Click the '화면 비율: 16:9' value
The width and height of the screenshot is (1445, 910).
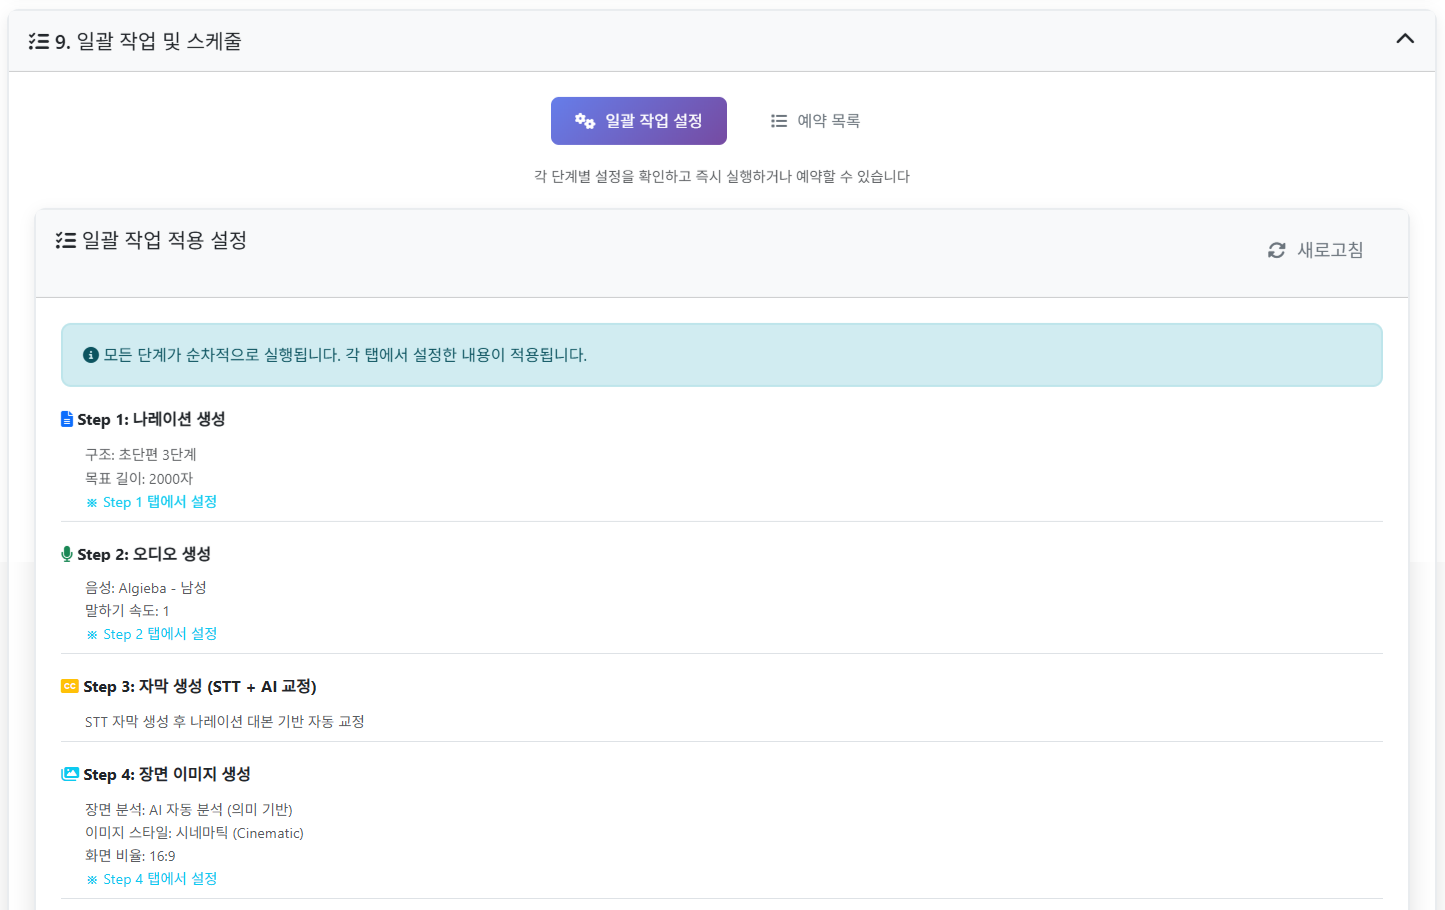pyautogui.click(x=130, y=856)
